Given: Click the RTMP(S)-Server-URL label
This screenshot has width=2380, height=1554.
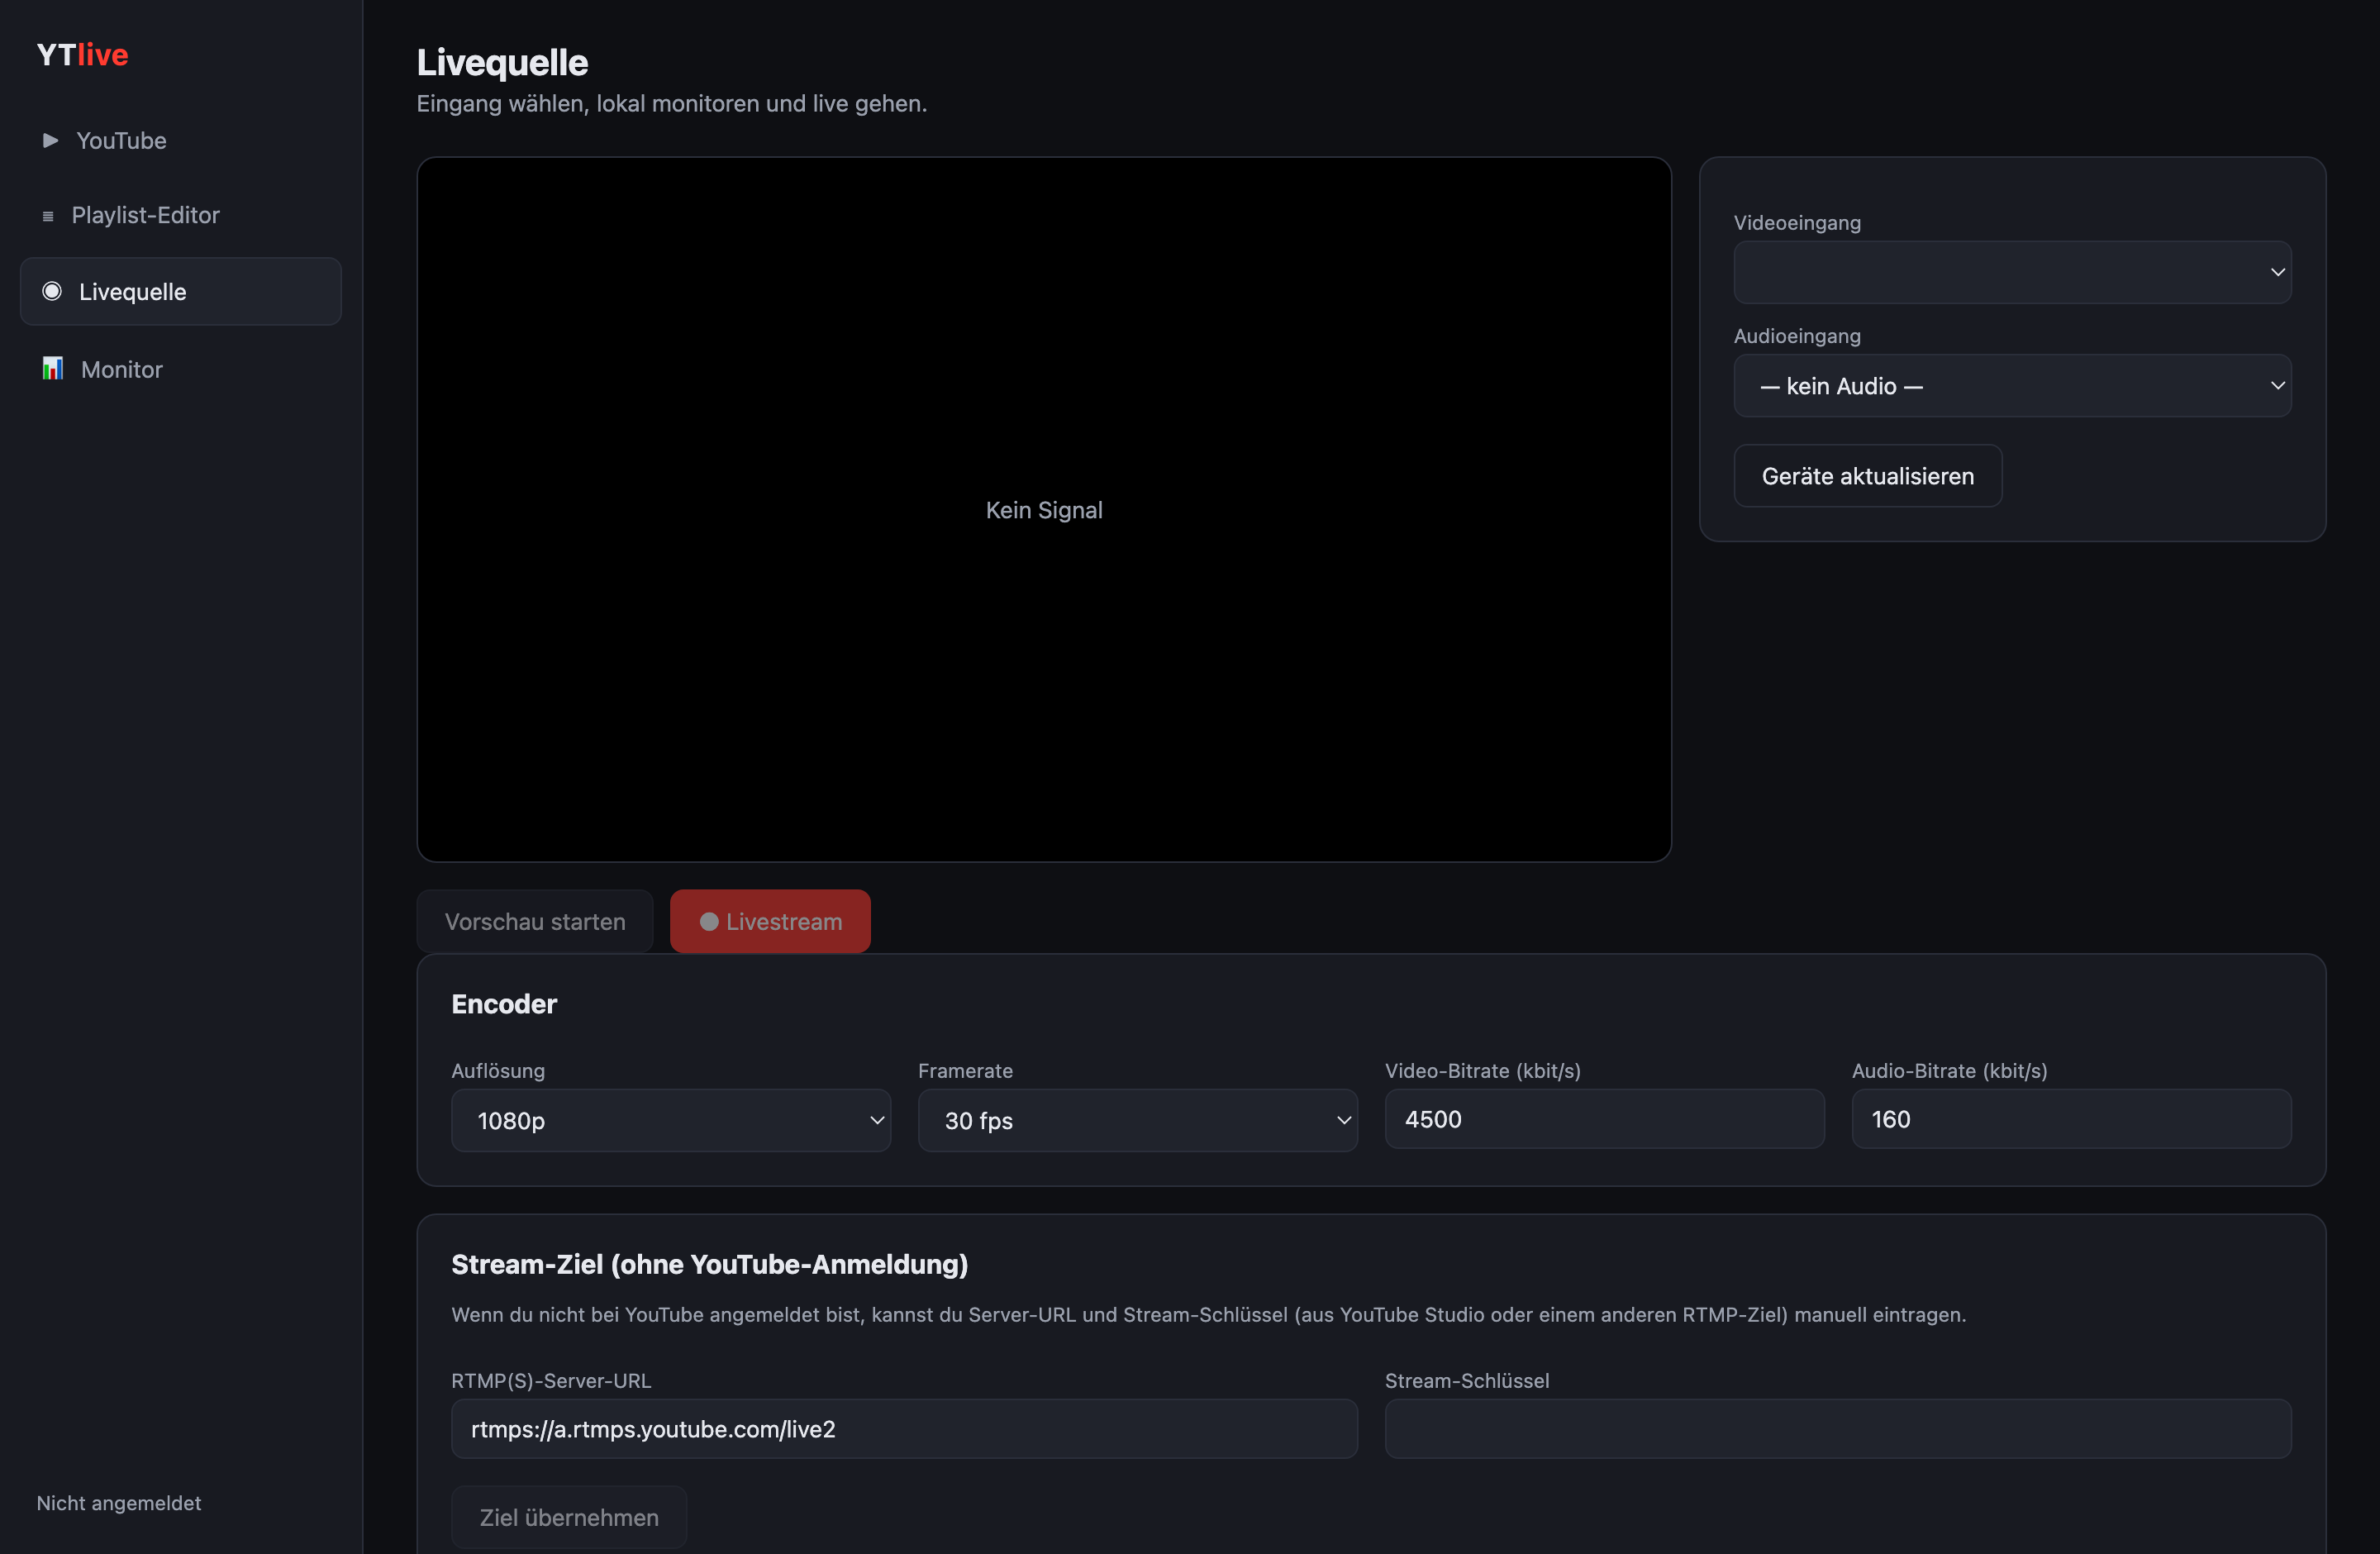Looking at the screenshot, I should point(551,1381).
